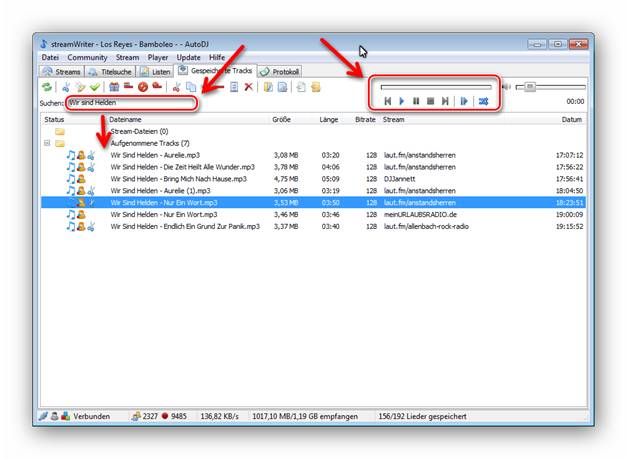Mute audio via the speaker icon
627x459 pixels.
pyautogui.click(x=507, y=87)
